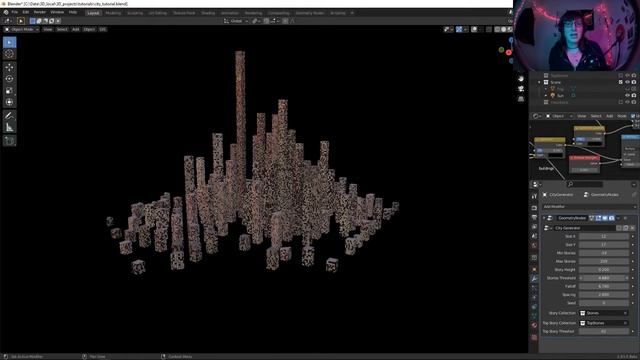Toggle viewport overlays button

[x=474, y=29]
